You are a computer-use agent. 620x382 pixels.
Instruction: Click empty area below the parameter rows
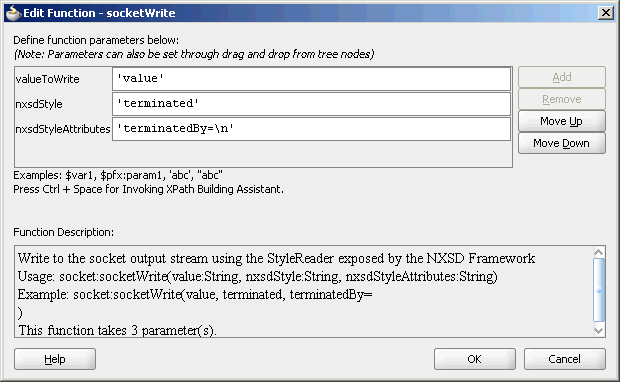click(263, 154)
